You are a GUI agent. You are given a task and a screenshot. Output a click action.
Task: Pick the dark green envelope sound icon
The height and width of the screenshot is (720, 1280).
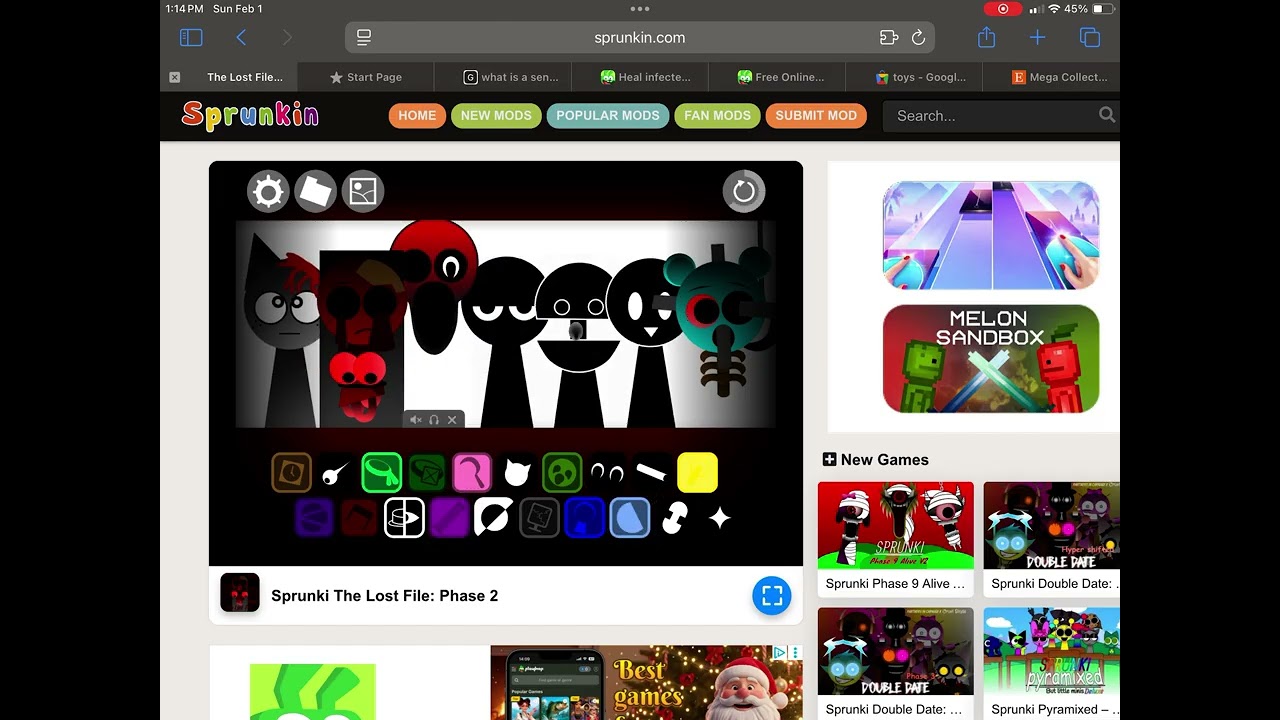pos(427,472)
